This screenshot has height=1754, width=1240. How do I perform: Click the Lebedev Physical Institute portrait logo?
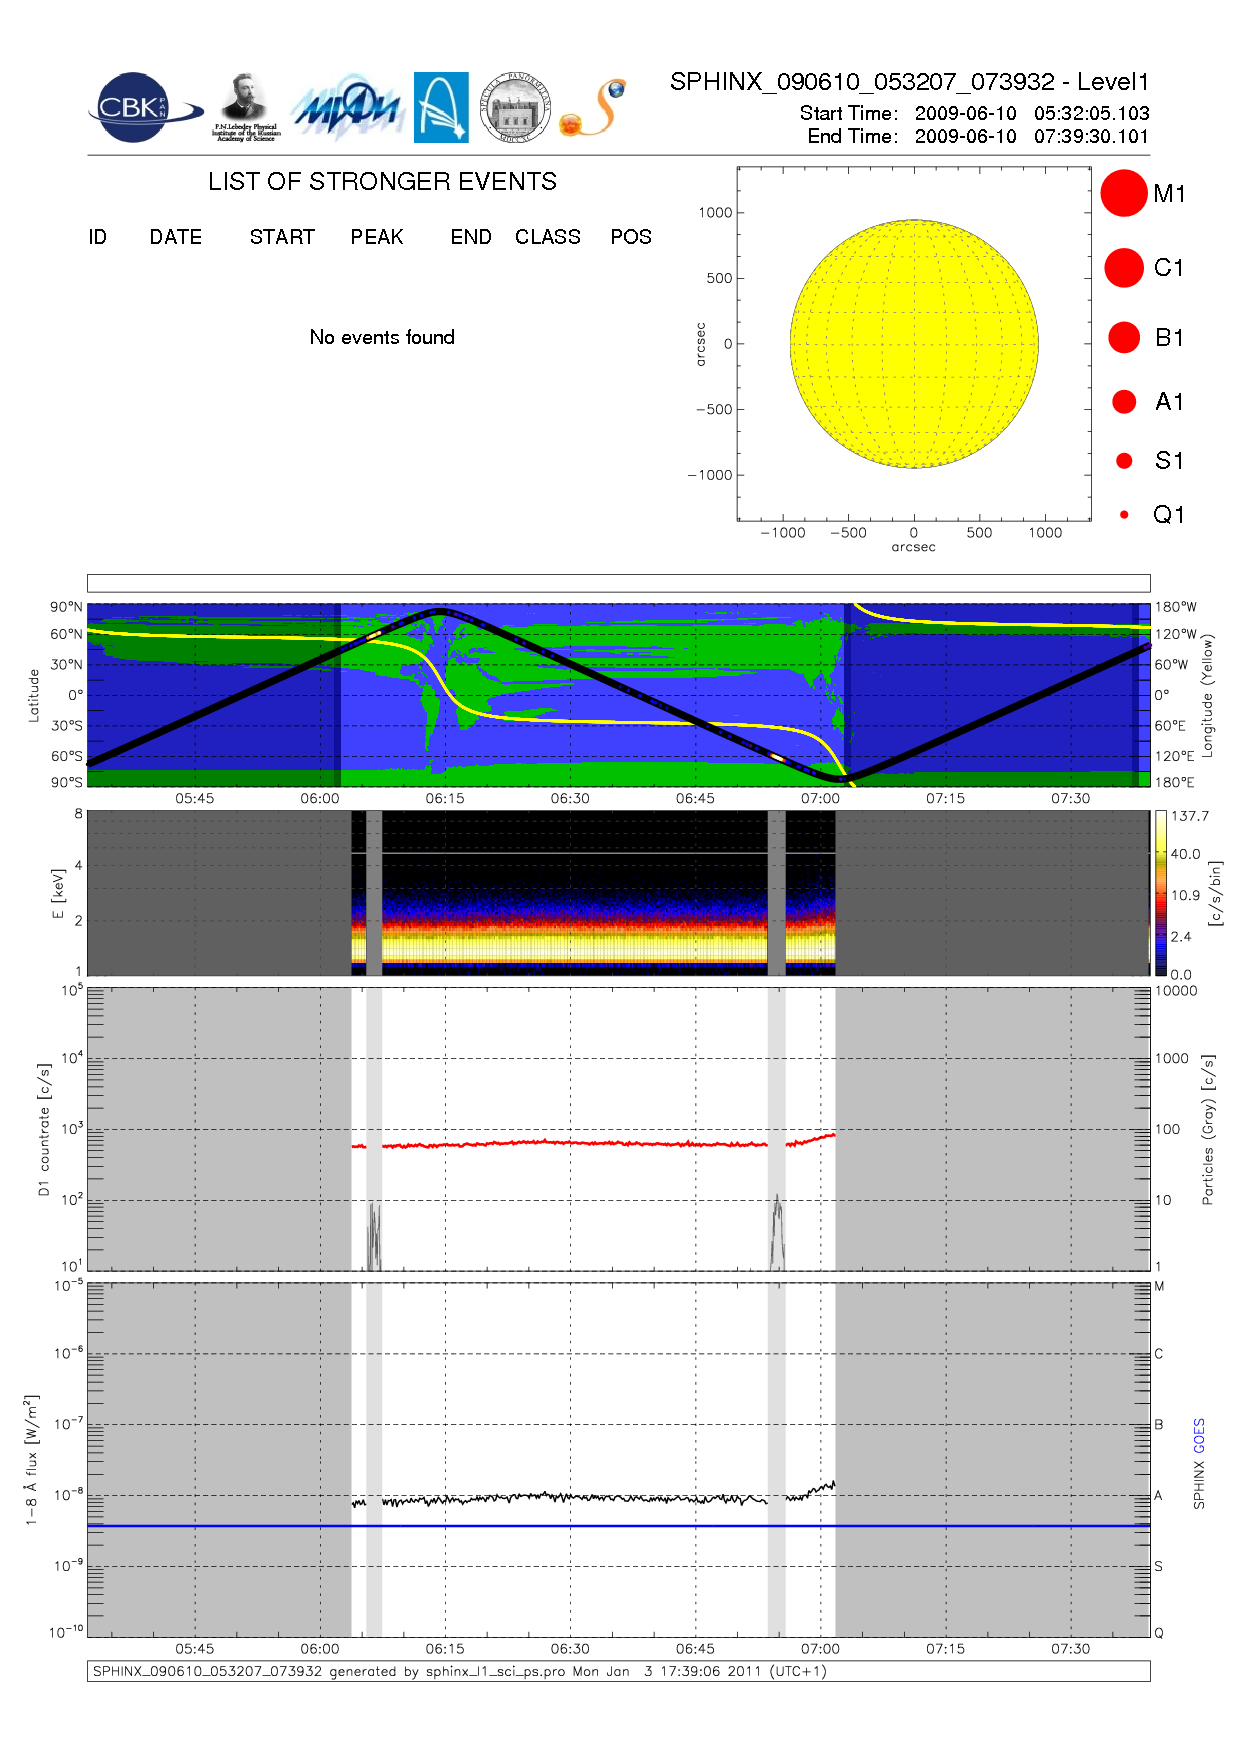[x=246, y=107]
